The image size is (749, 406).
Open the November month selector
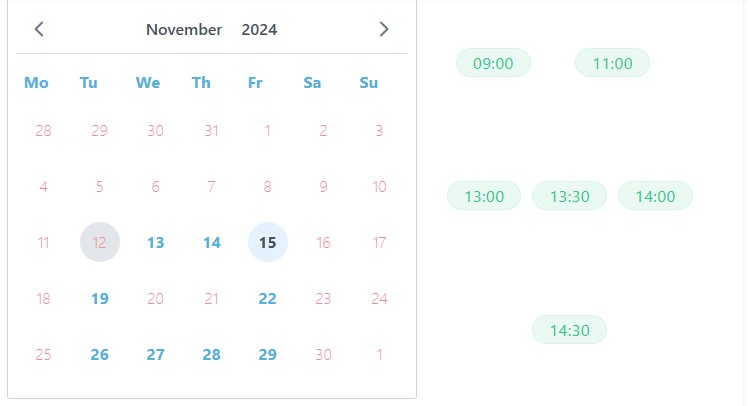(184, 30)
